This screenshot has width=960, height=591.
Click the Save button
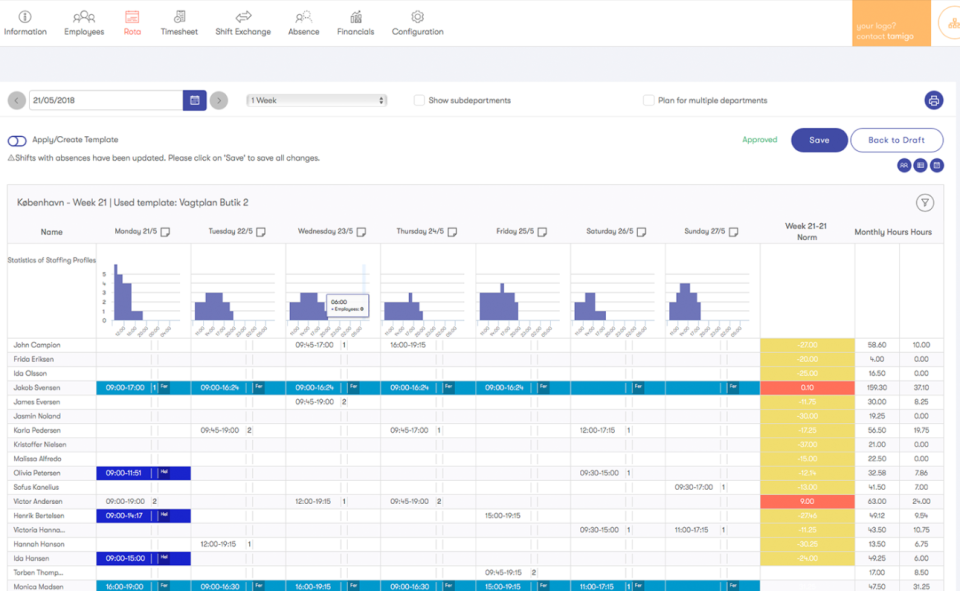pyautogui.click(x=819, y=140)
